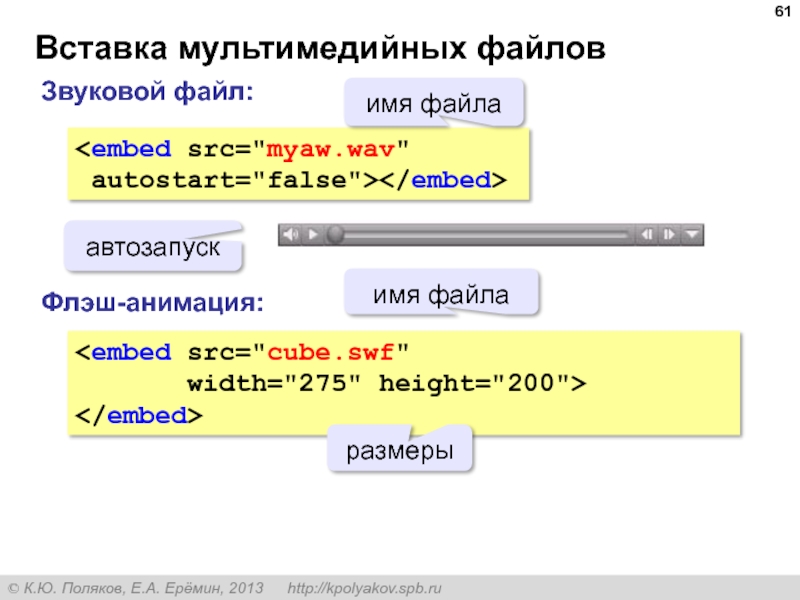Click 'имя файла' callout above myaw.wav
Viewport: 800px width, 600px height.
tap(434, 104)
